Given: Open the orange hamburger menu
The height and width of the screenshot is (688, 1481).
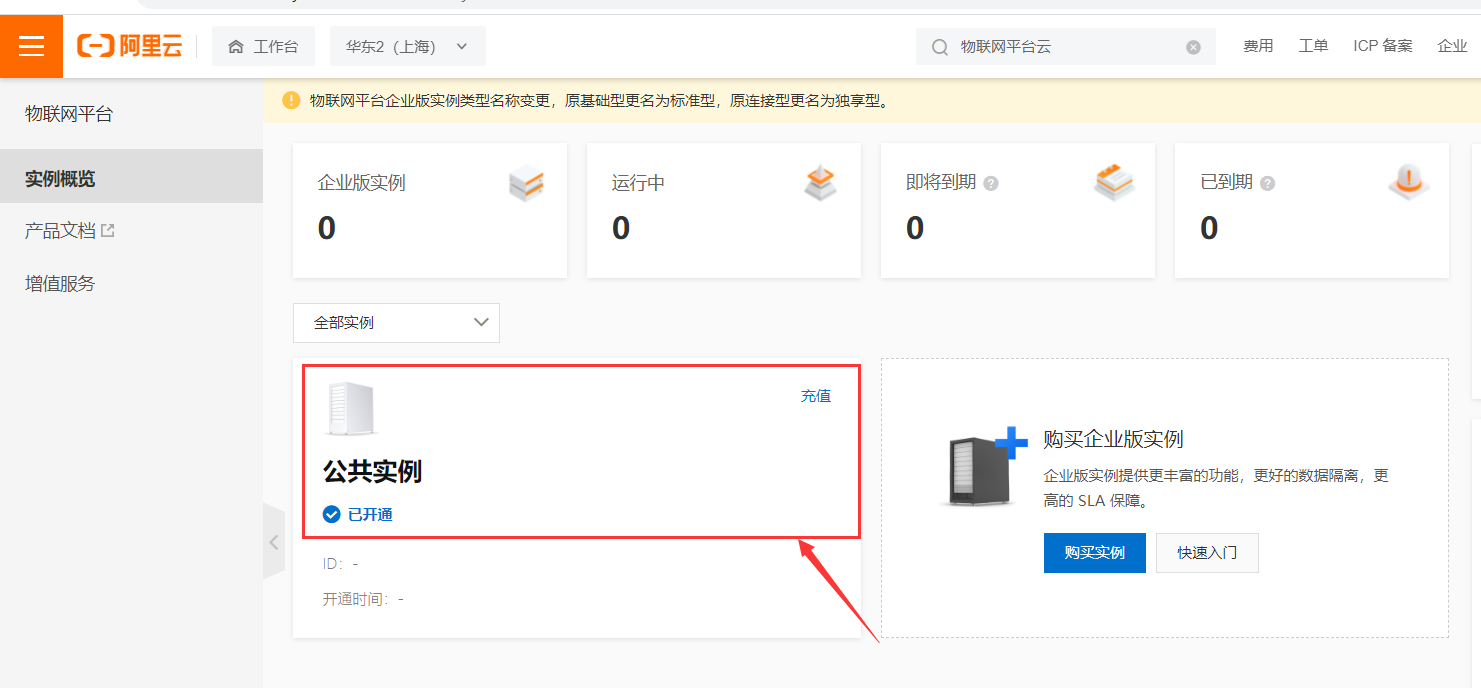Looking at the screenshot, I should coord(31,46).
